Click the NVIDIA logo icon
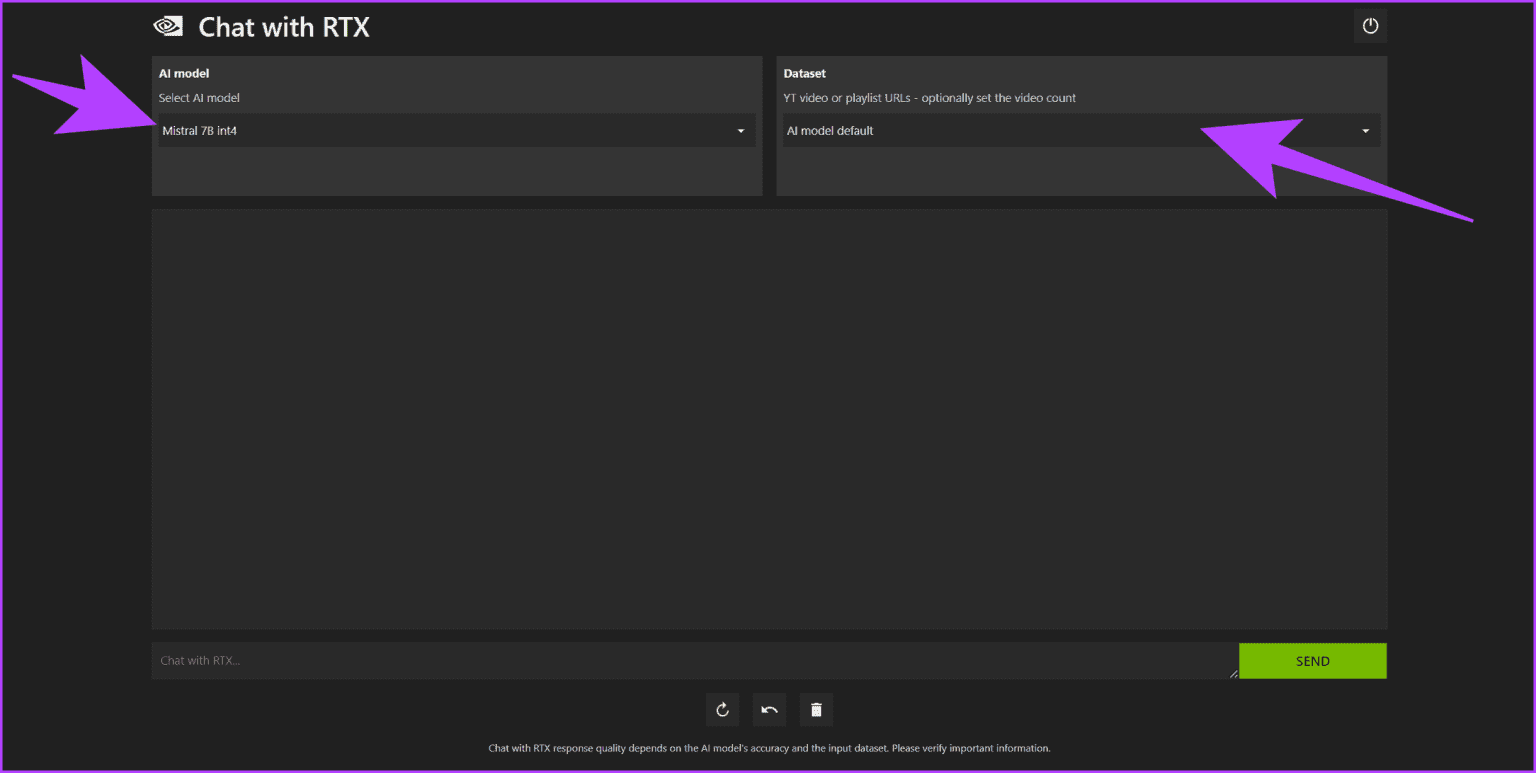This screenshot has height=773, width=1536. pyautogui.click(x=166, y=27)
